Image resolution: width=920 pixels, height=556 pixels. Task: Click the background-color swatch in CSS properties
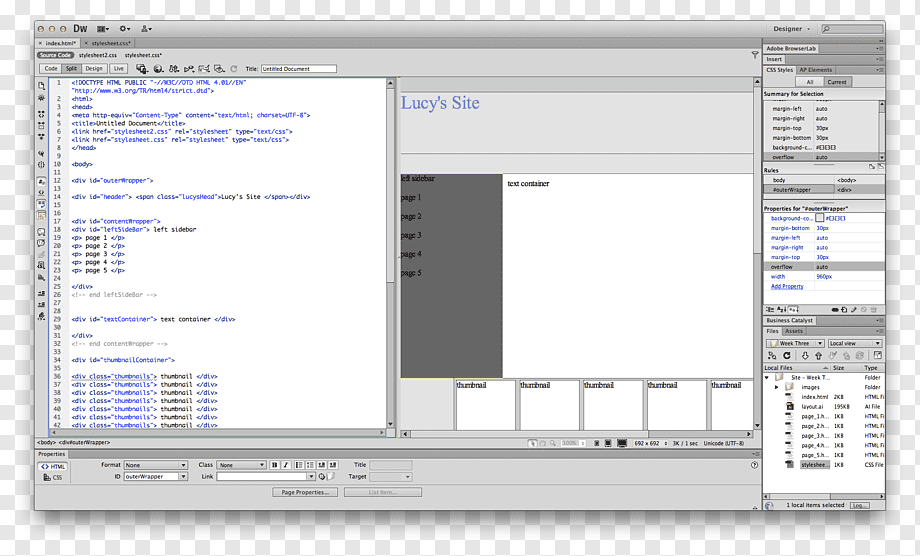click(819, 218)
